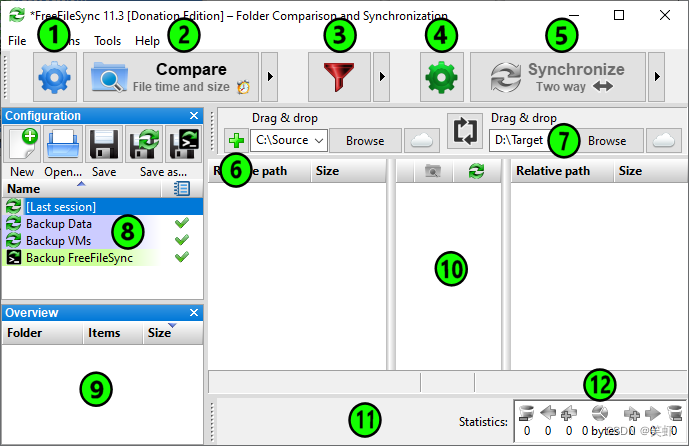Save configuration as a sync job

click(144, 144)
